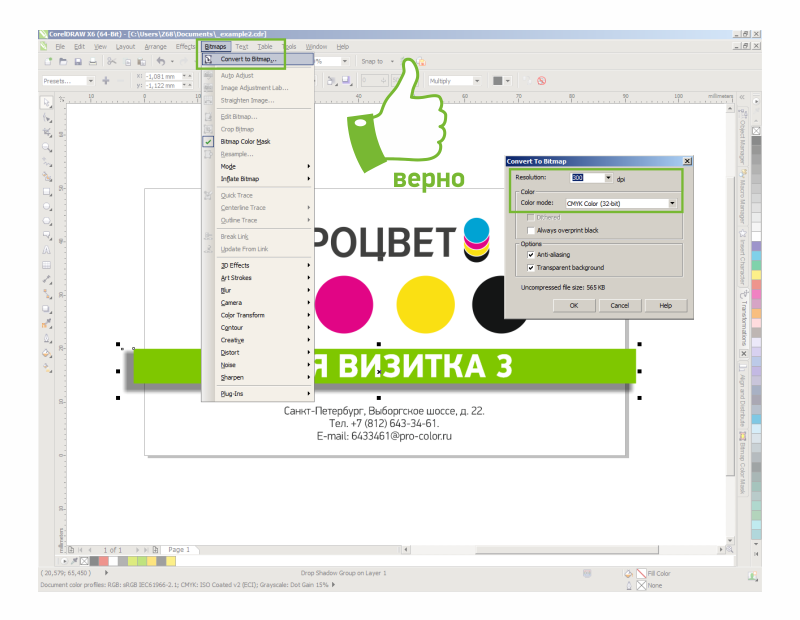Click the X position field
Viewport: 800px width, 620px height.
pyautogui.click(x=165, y=76)
